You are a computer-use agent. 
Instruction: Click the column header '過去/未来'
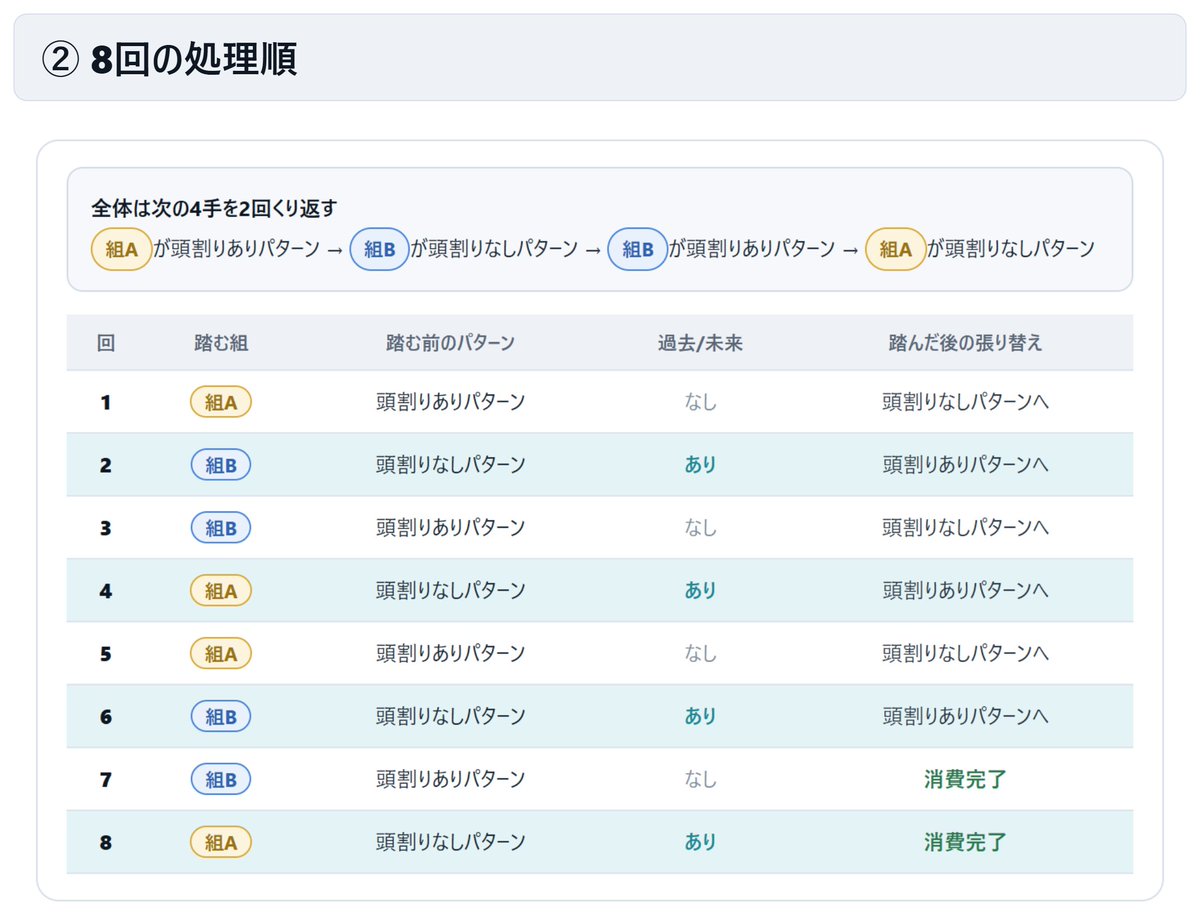click(x=700, y=343)
